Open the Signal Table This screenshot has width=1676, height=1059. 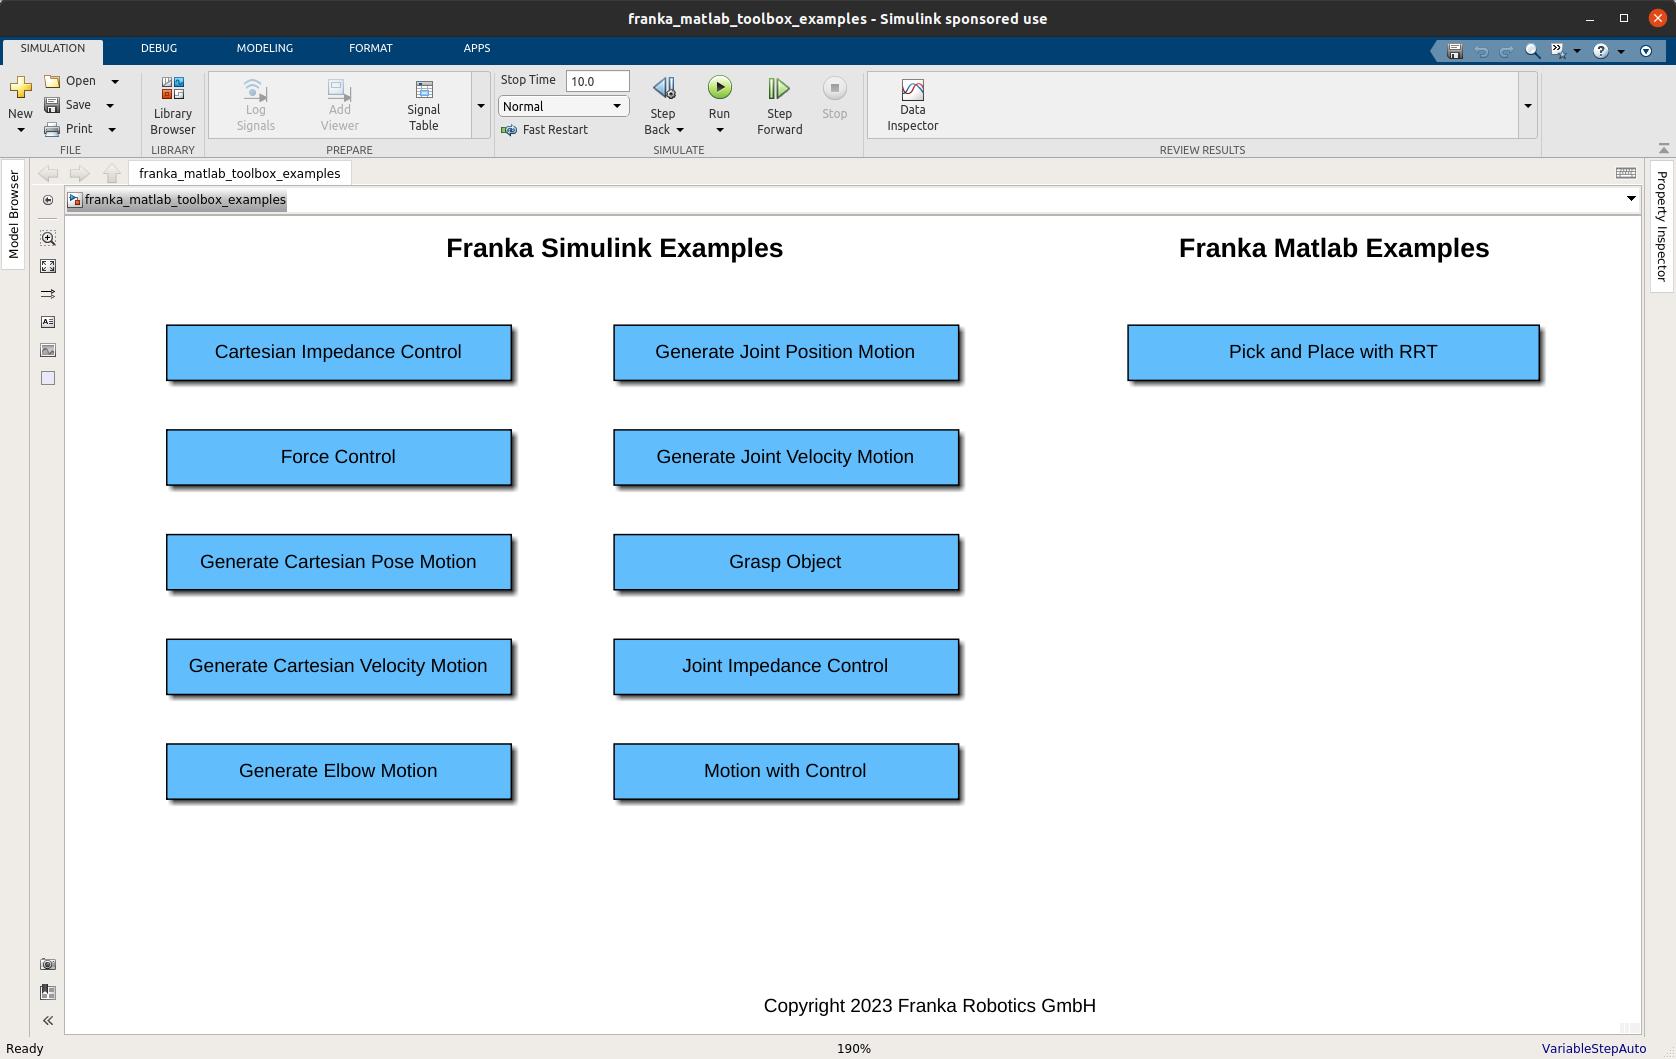pos(424,106)
